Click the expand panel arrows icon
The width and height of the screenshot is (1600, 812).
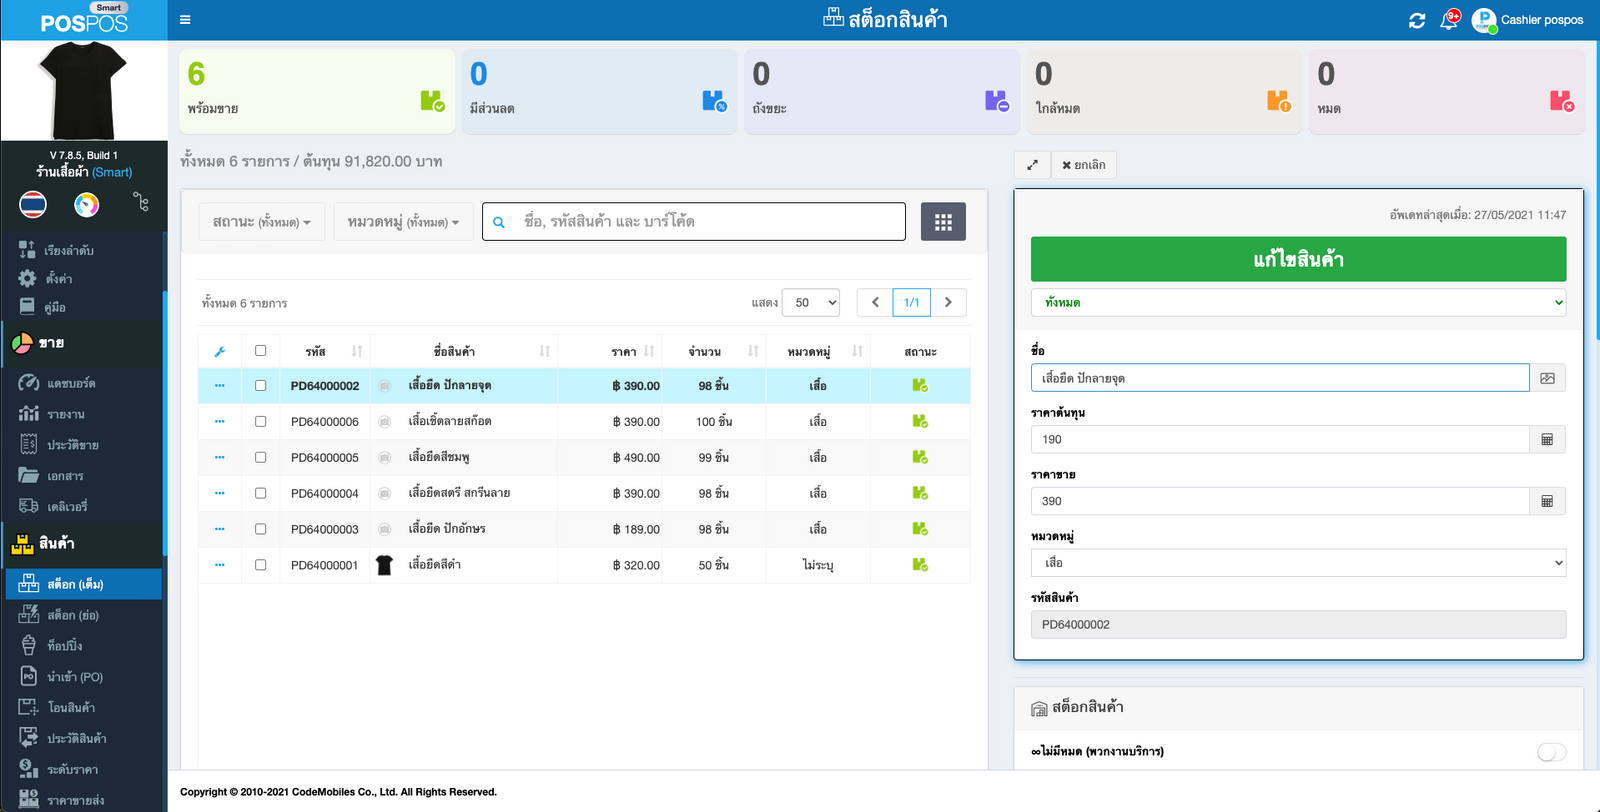pos(1032,165)
